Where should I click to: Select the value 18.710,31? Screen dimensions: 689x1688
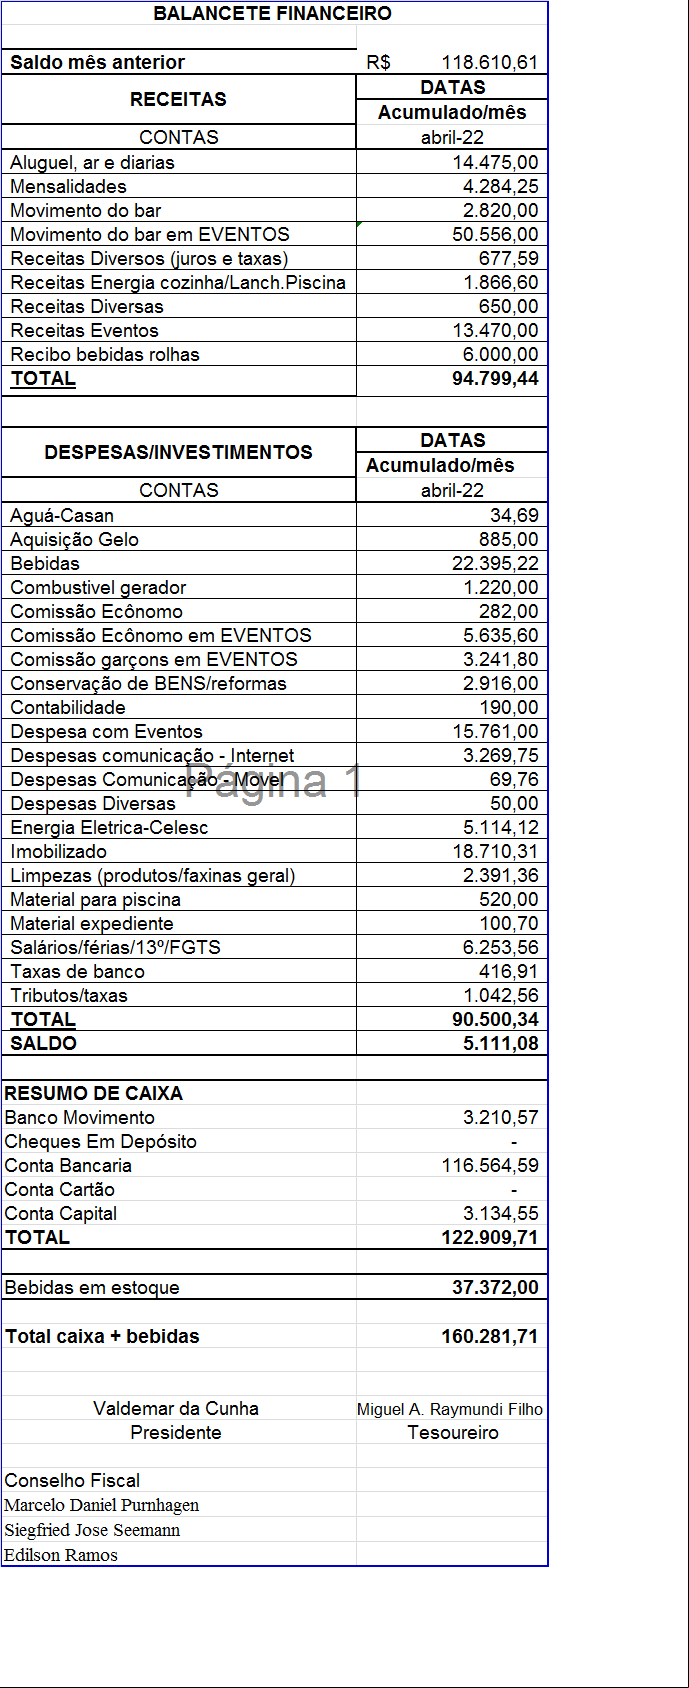495,851
